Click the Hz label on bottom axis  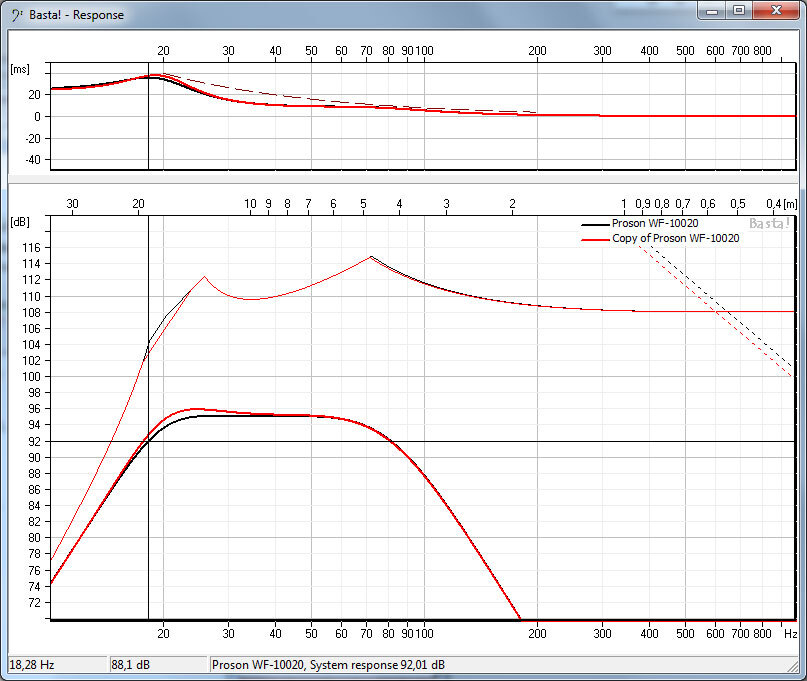pyautogui.click(x=791, y=634)
